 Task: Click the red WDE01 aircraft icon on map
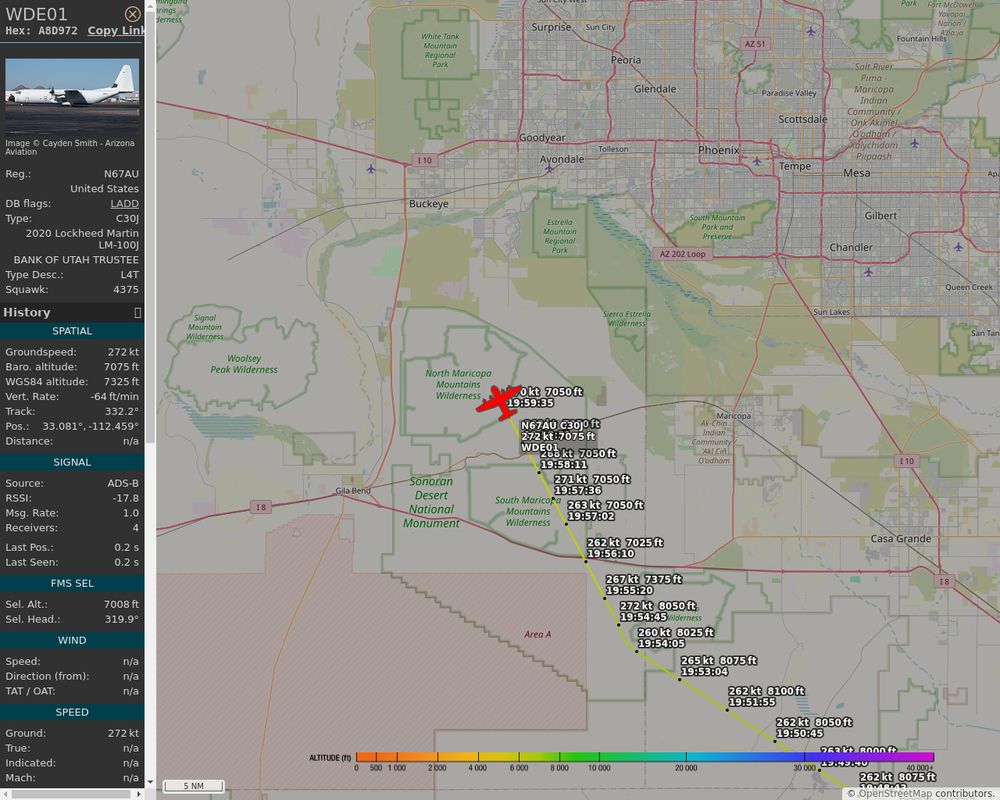point(499,401)
